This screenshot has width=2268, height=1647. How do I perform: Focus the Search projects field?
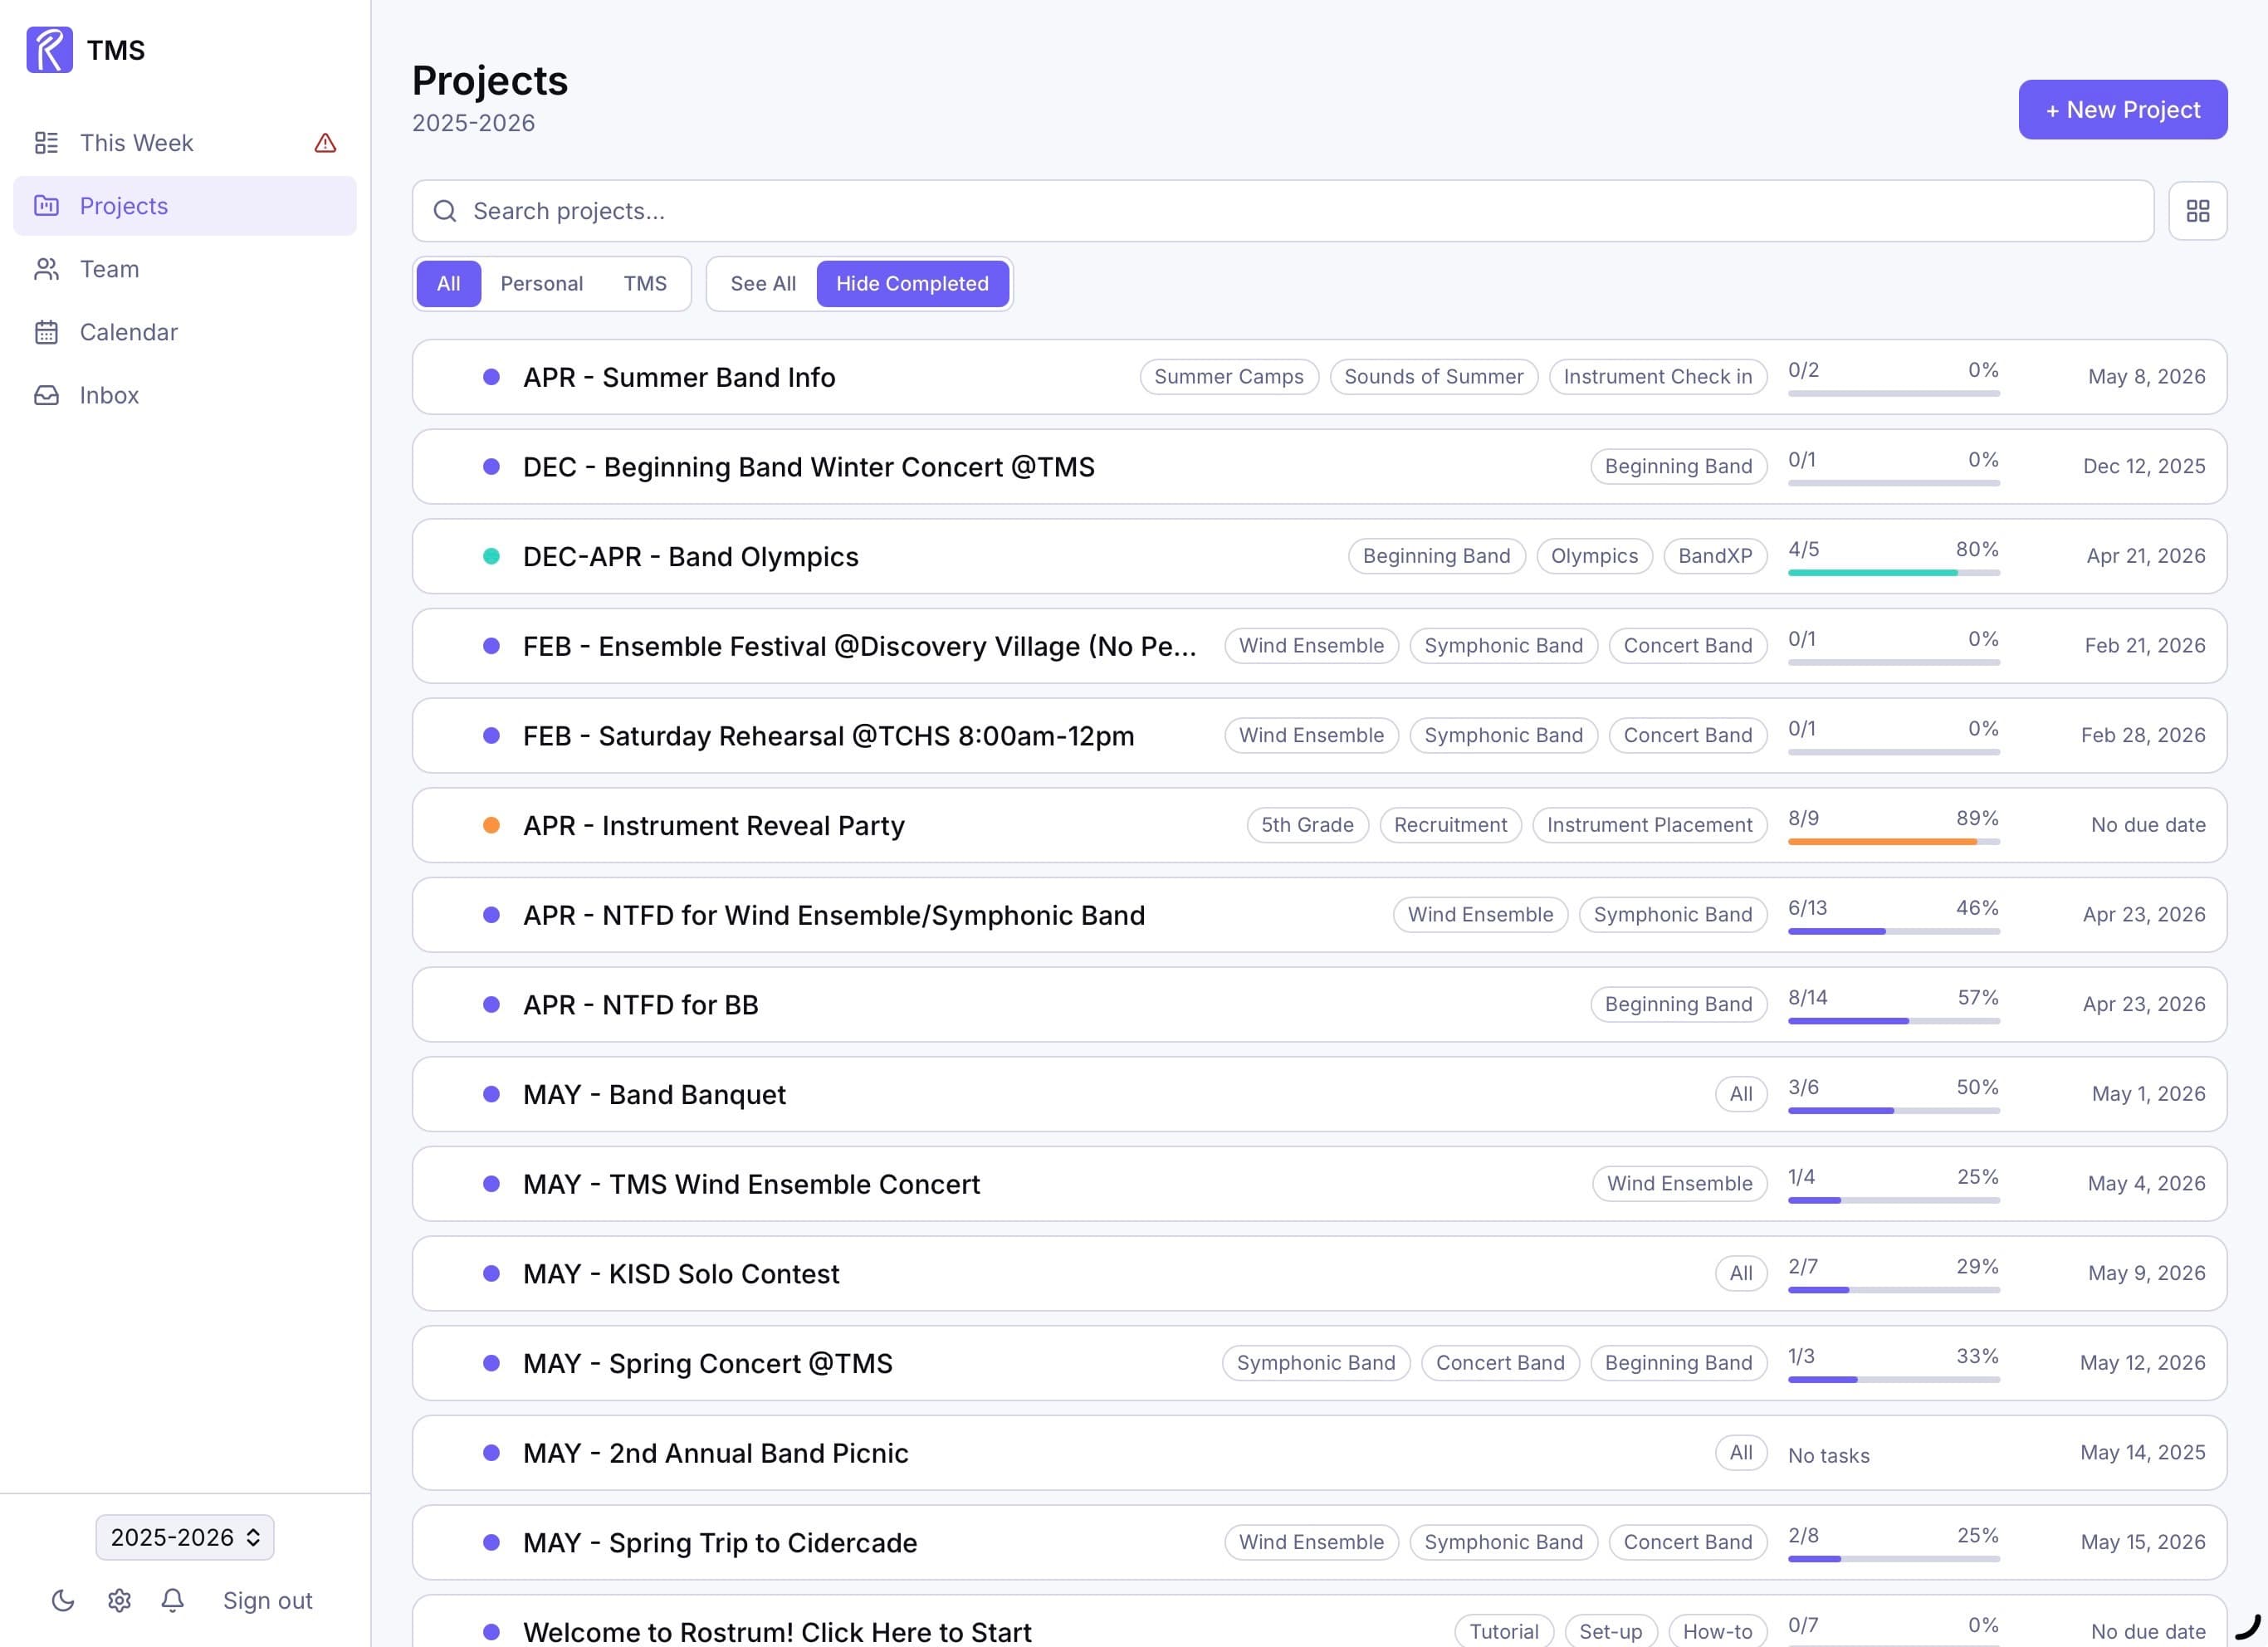tap(1282, 211)
